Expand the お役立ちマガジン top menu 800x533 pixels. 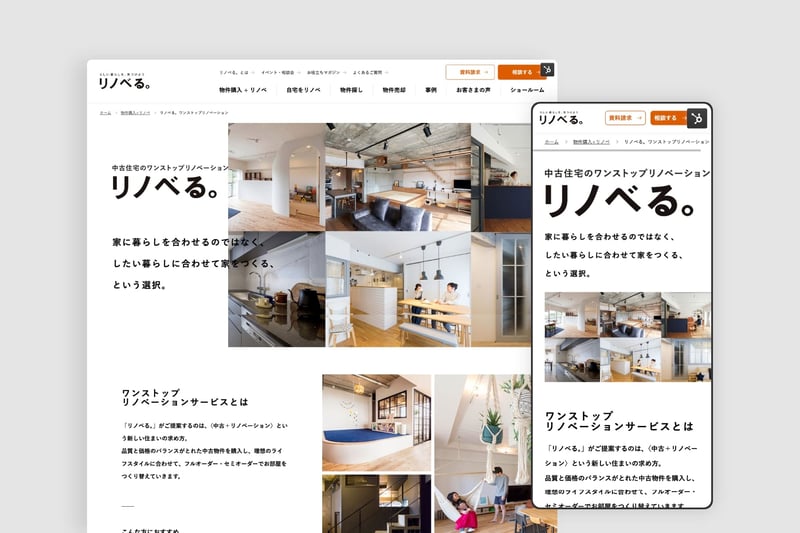click(327, 72)
